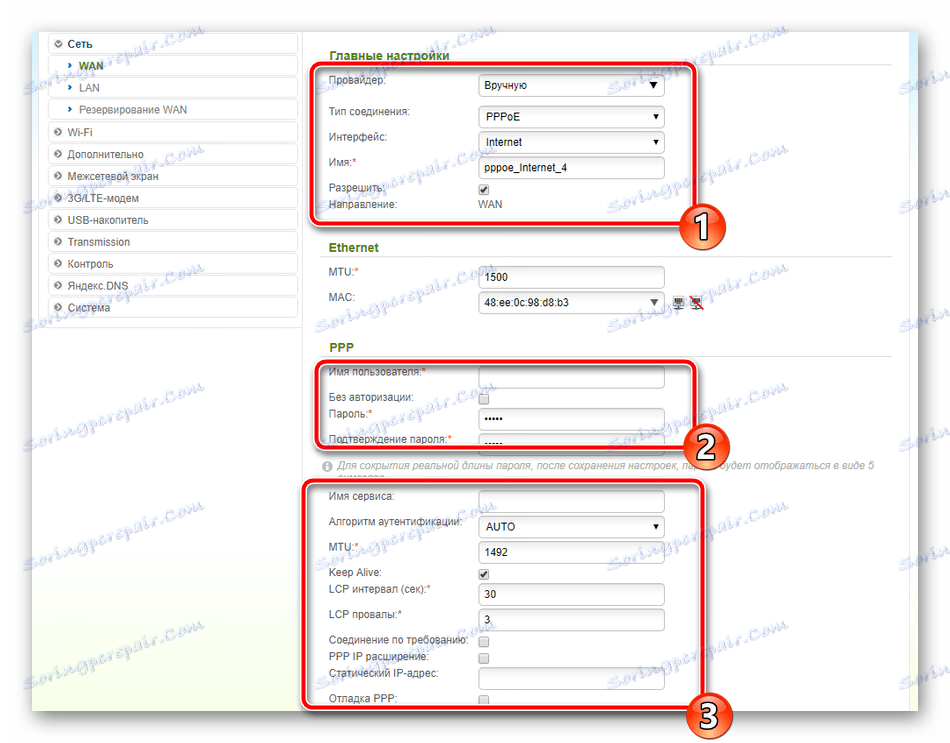950x743 pixels.
Task: Click the Имя field containing pppoe_Internet_4
Action: tap(571, 167)
